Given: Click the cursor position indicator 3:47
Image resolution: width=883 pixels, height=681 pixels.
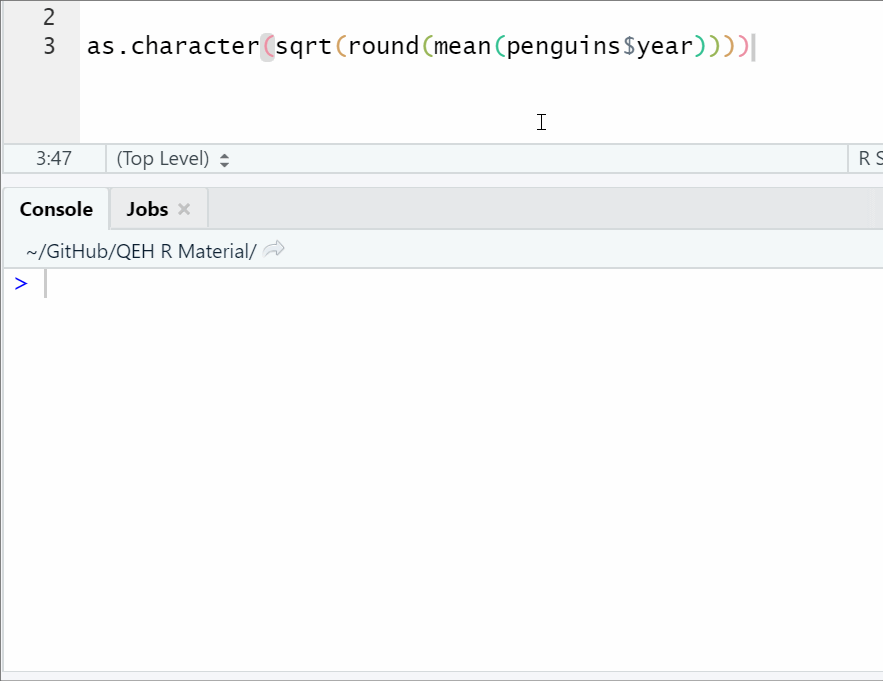Looking at the screenshot, I should [x=53, y=159].
